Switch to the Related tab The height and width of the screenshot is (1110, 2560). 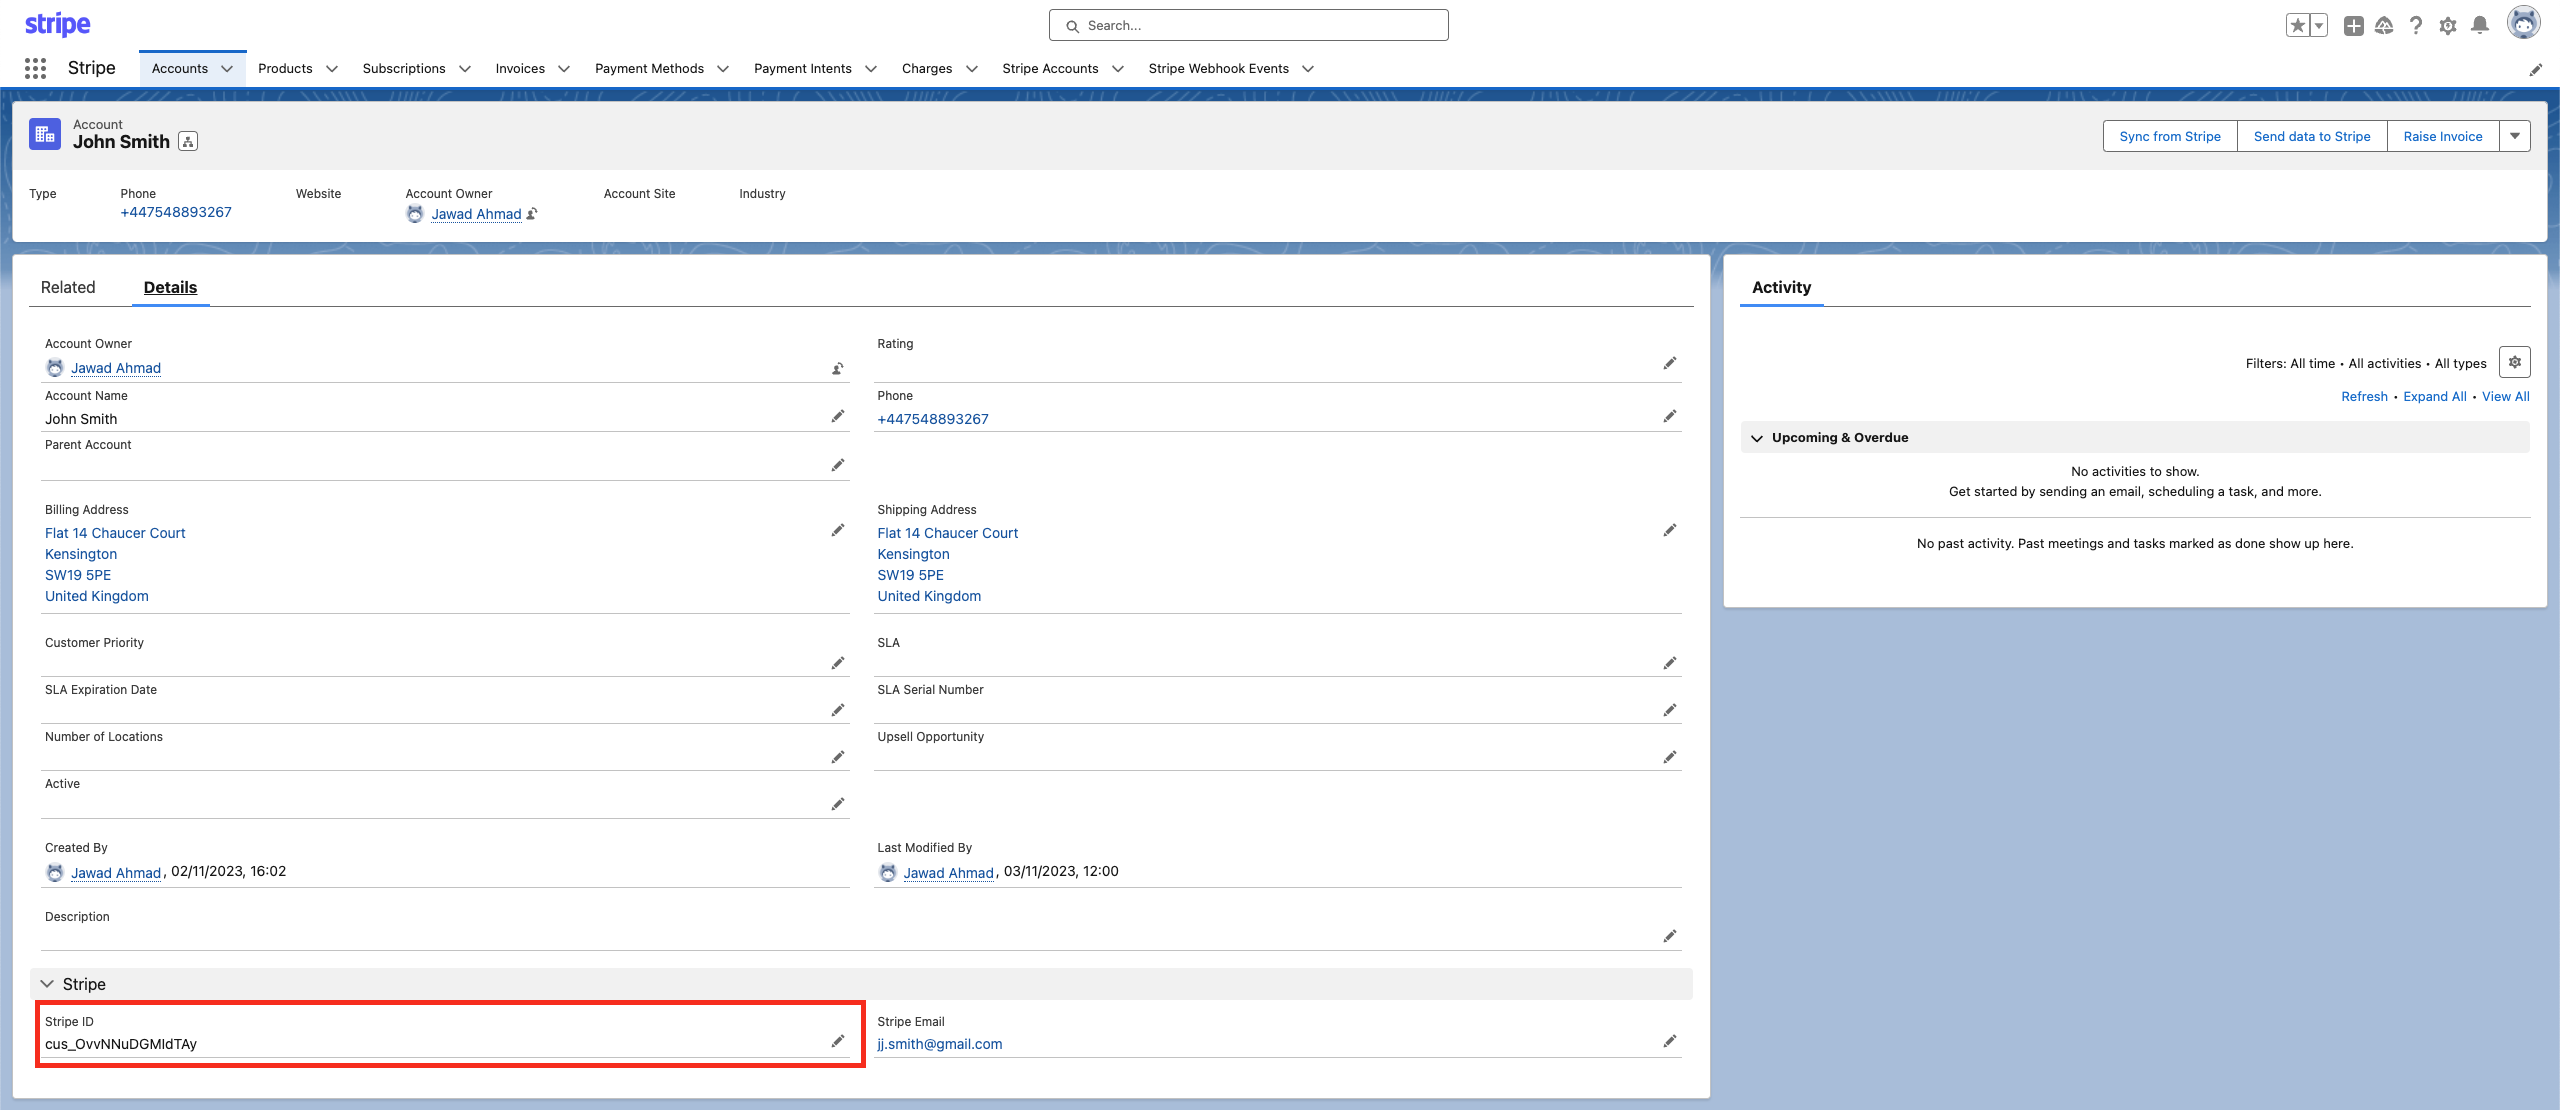click(x=68, y=287)
